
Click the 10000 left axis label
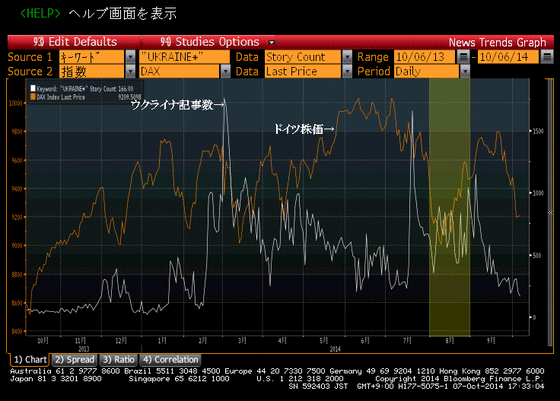[16, 103]
